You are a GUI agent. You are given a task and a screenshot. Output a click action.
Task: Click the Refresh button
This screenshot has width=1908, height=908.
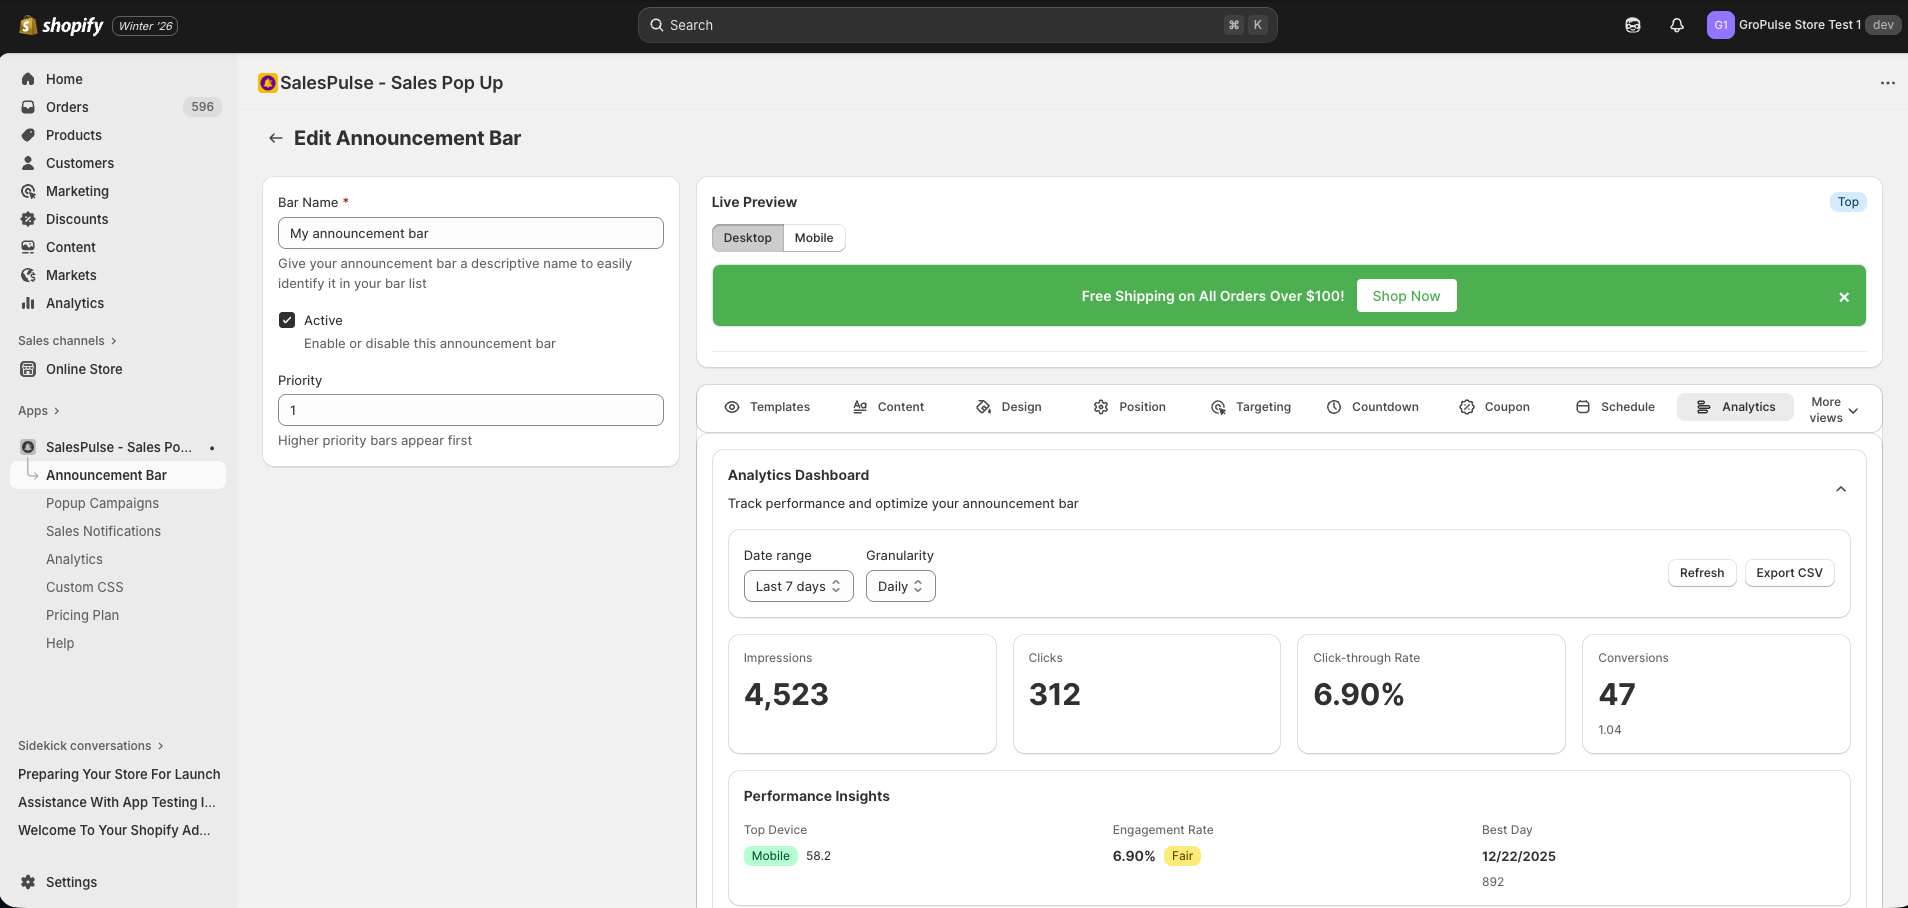(1701, 572)
